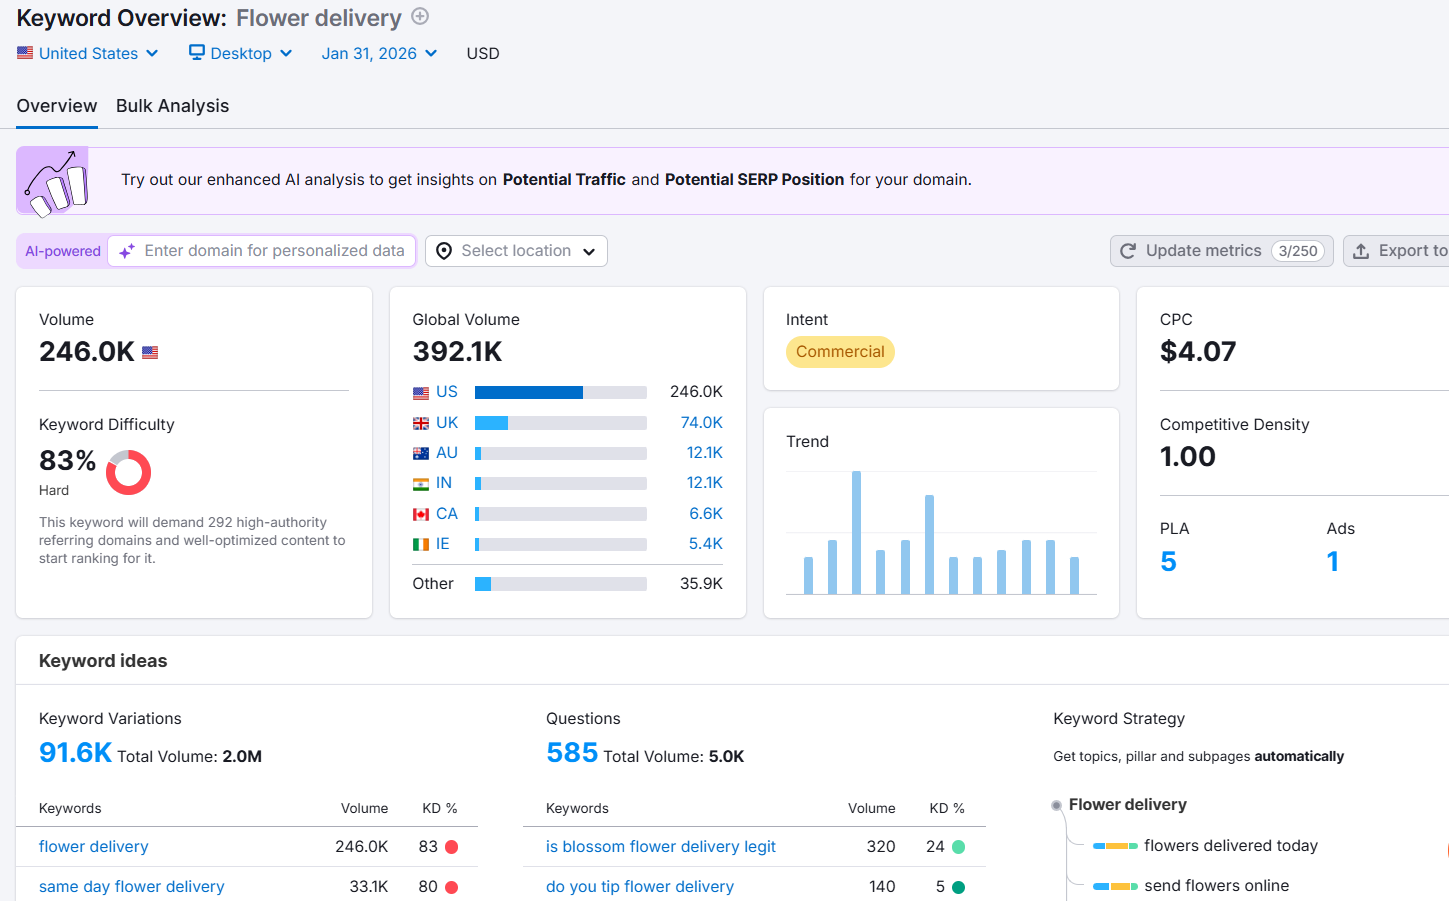This screenshot has width=1449, height=901.
Task: Open the Jan 31, 2026 date dropdown
Action: 379,53
